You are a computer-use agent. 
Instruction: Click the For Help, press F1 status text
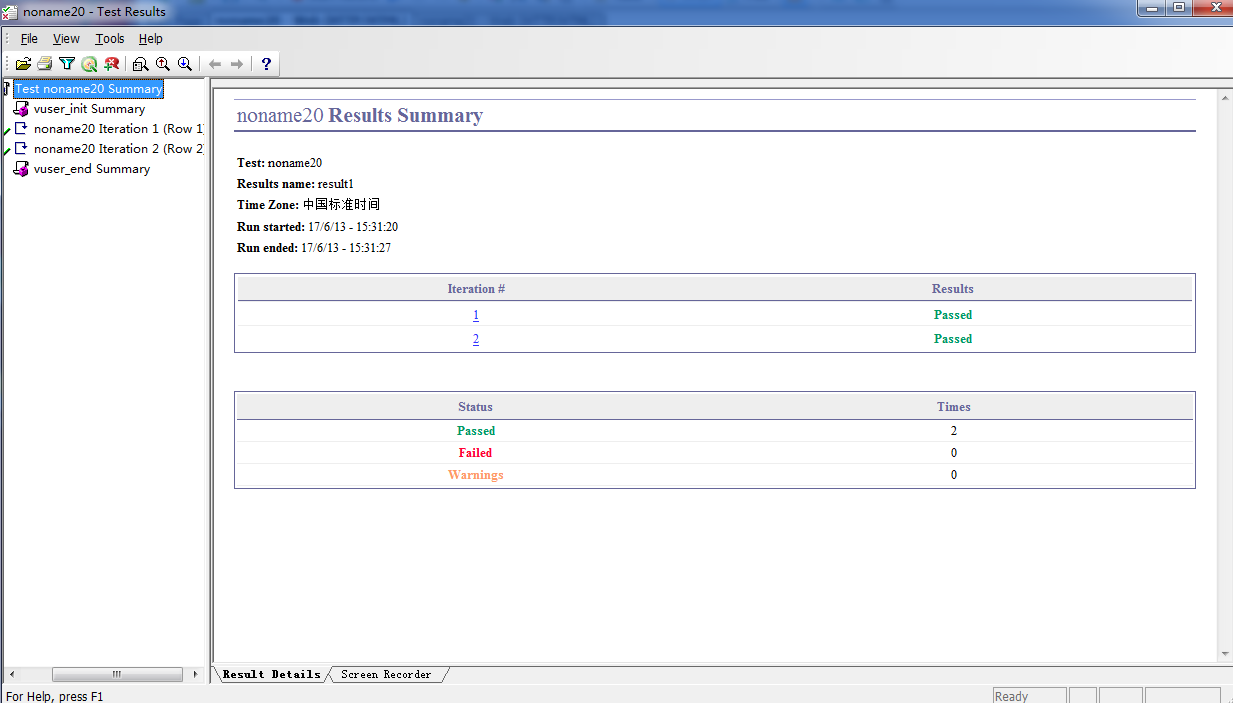[x=55, y=696]
